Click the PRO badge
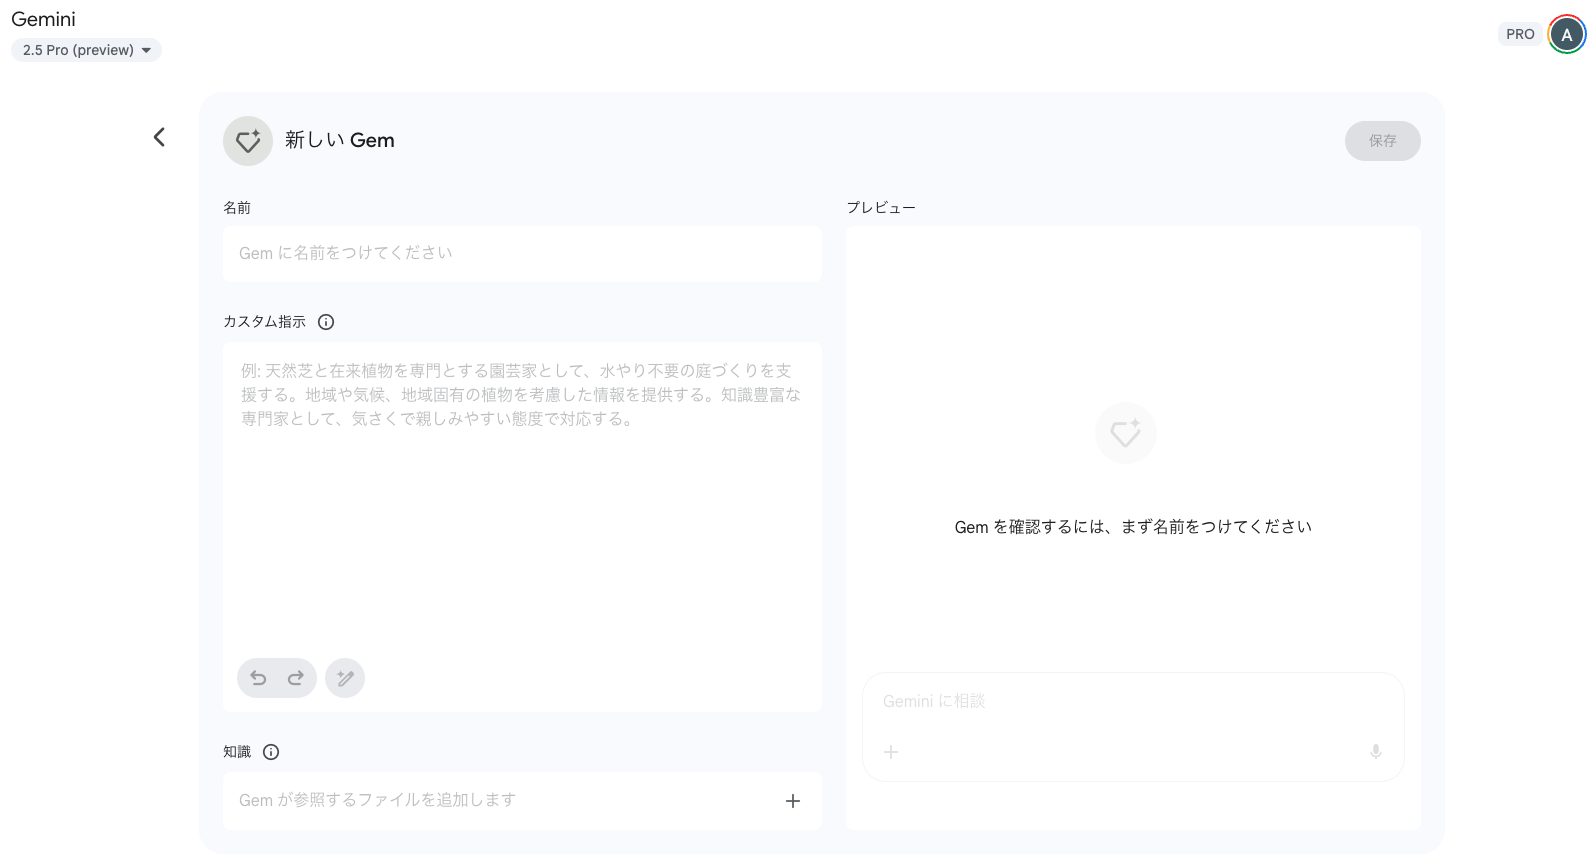 tap(1520, 34)
